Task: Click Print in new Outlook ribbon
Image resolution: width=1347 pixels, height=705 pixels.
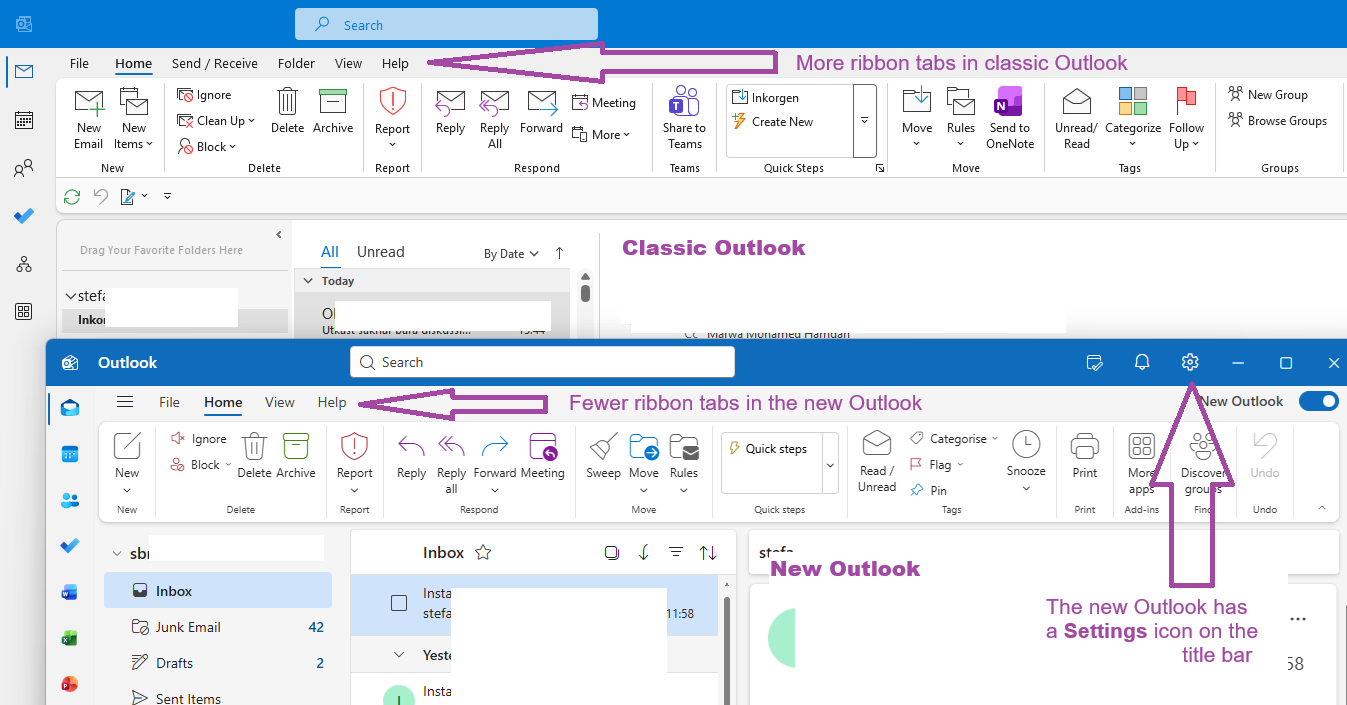Action: 1084,456
